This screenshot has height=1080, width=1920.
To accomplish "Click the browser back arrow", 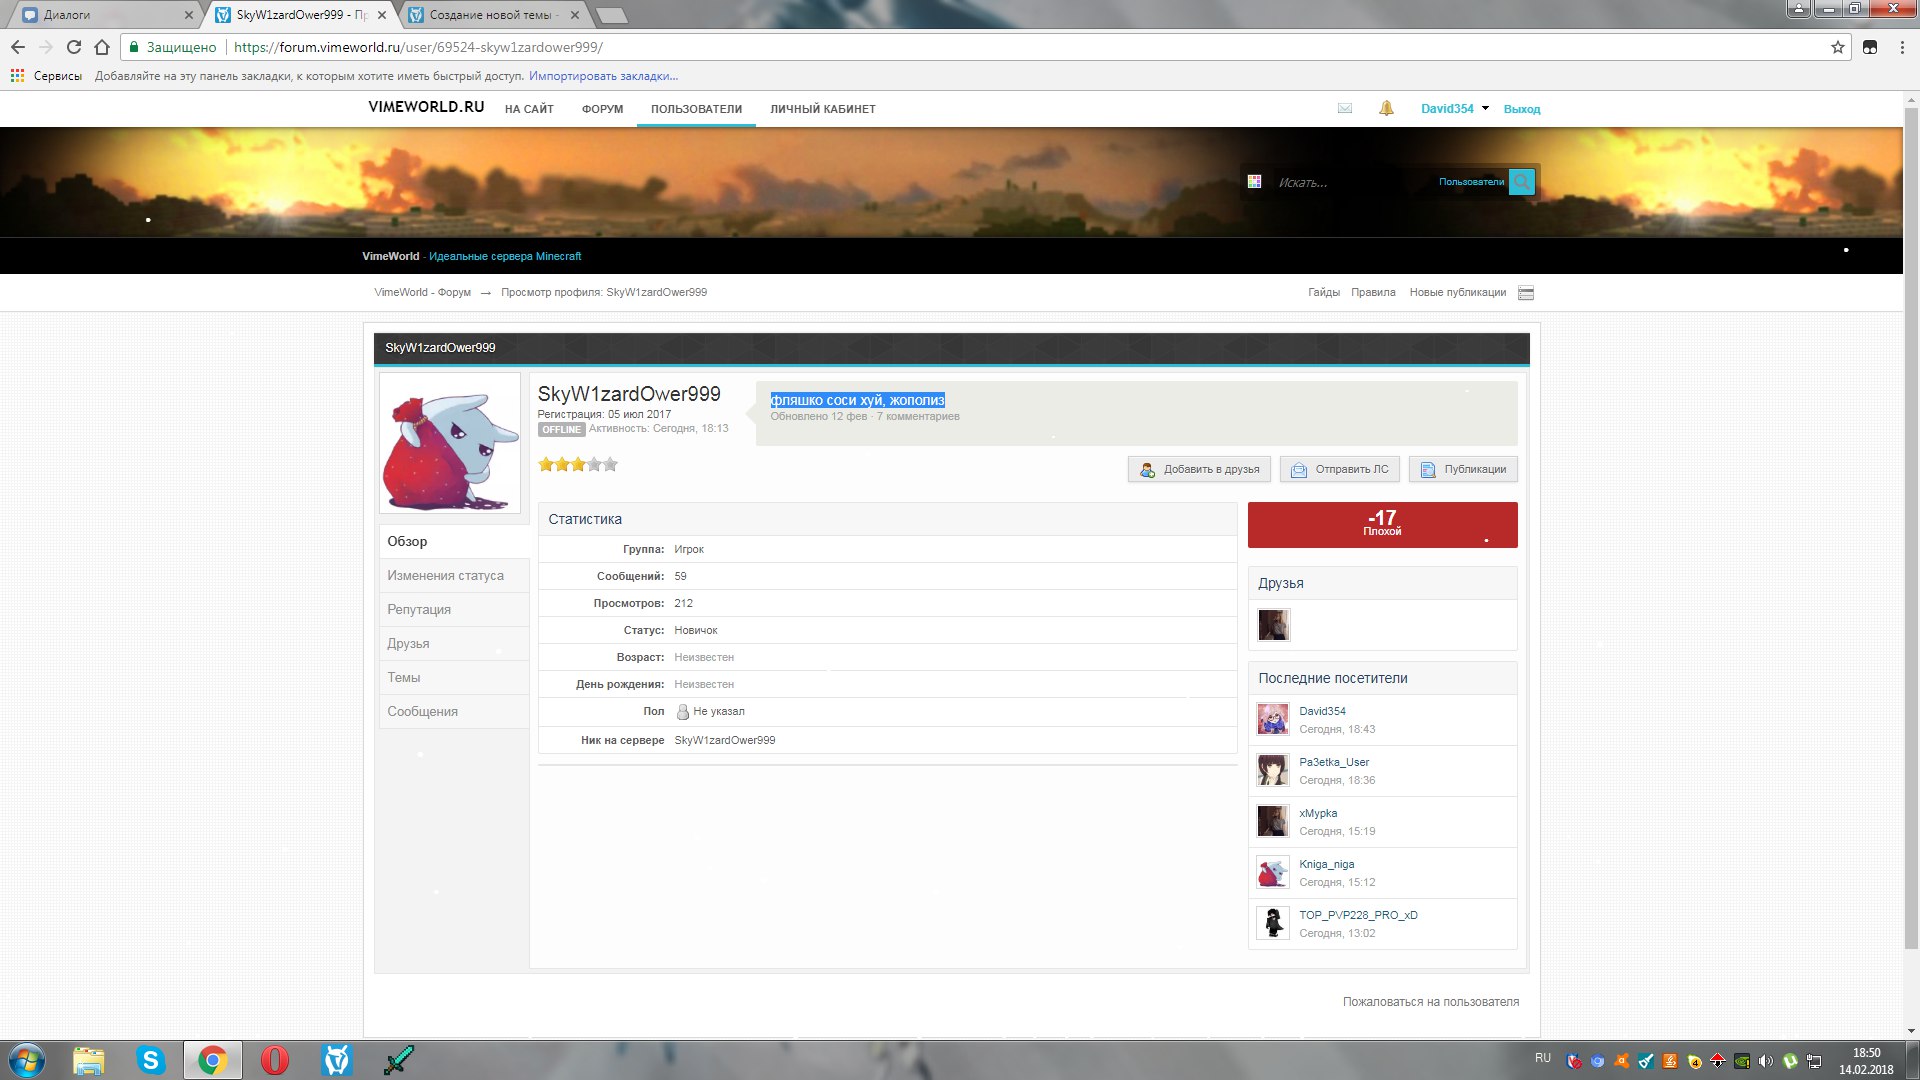I will click(x=18, y=47).
